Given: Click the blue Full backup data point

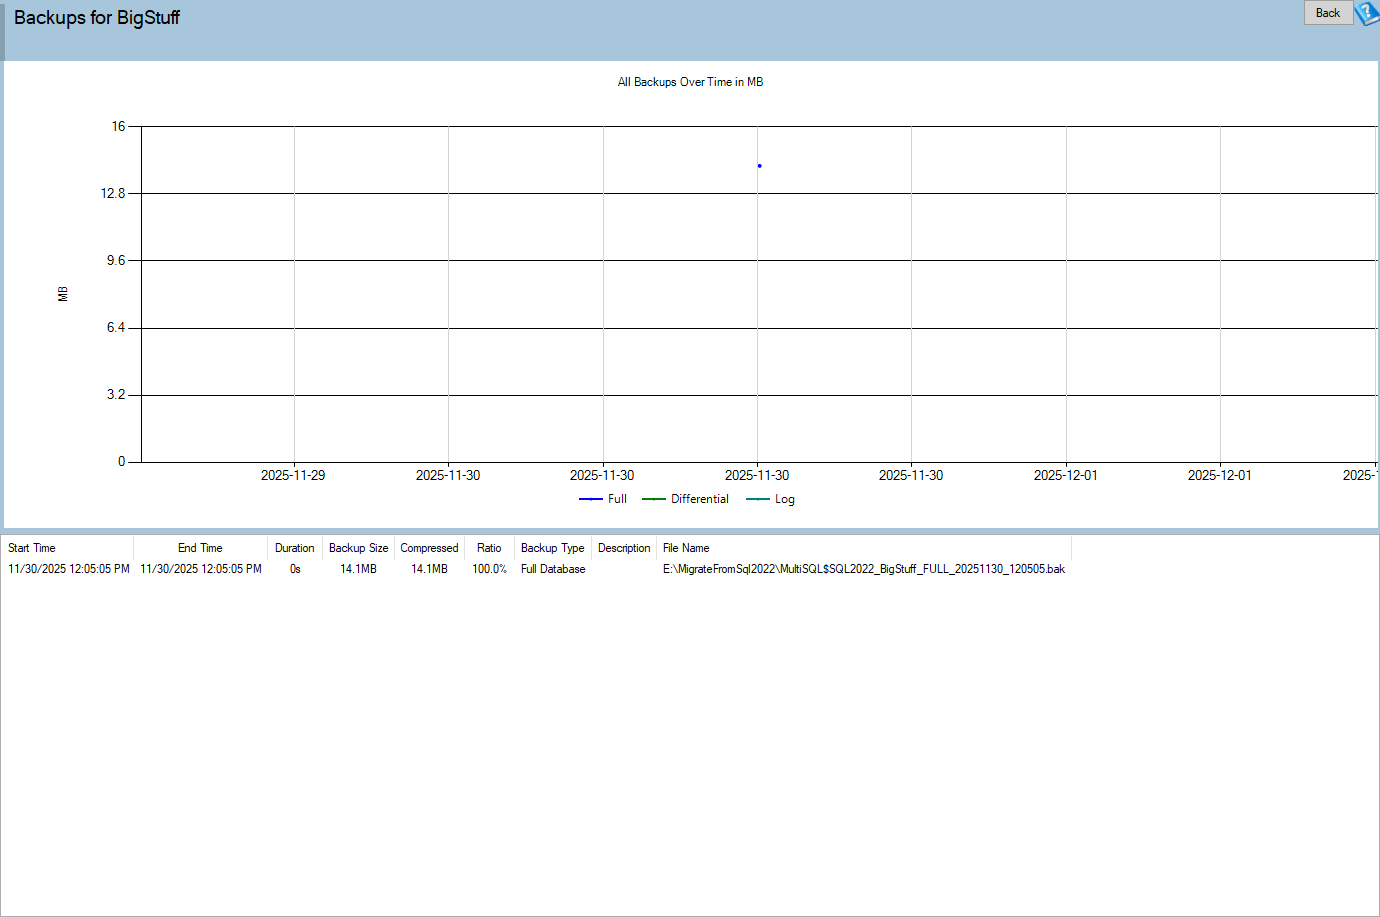Looking at the screenshot, I should (759, 166).
